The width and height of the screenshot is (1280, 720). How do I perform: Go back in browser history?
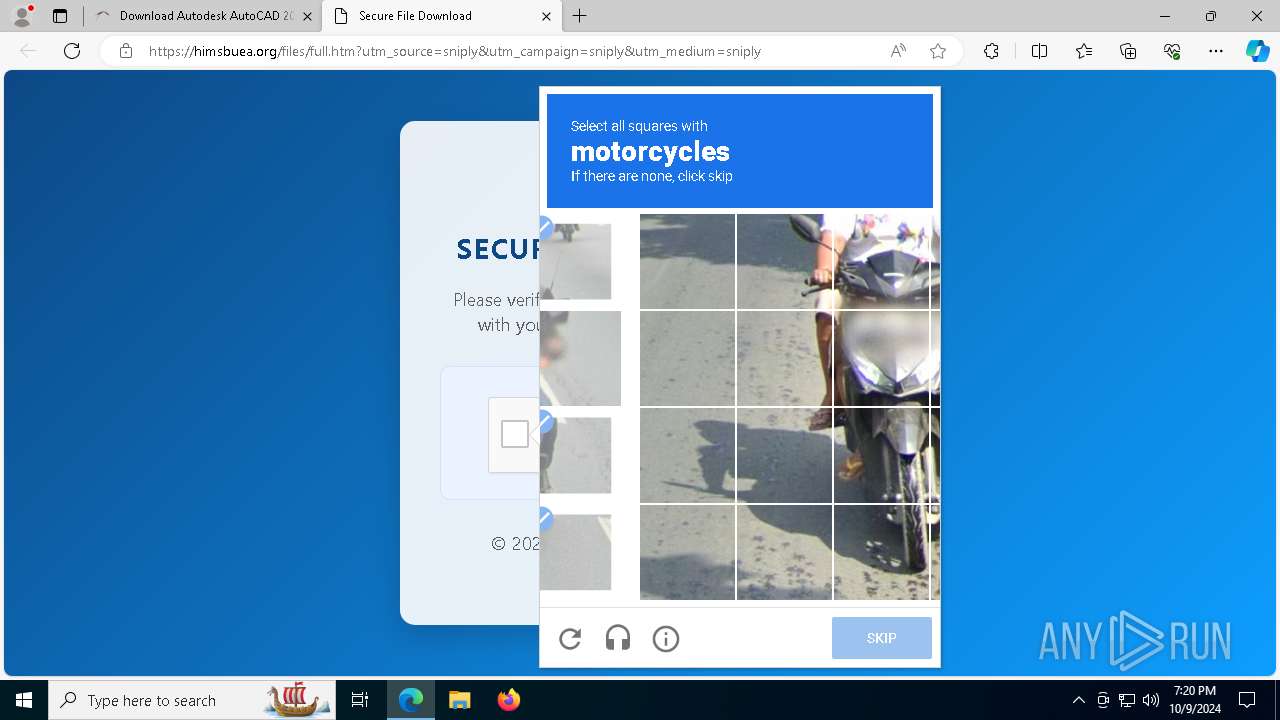pyautogui.click(x=28, y=51)
